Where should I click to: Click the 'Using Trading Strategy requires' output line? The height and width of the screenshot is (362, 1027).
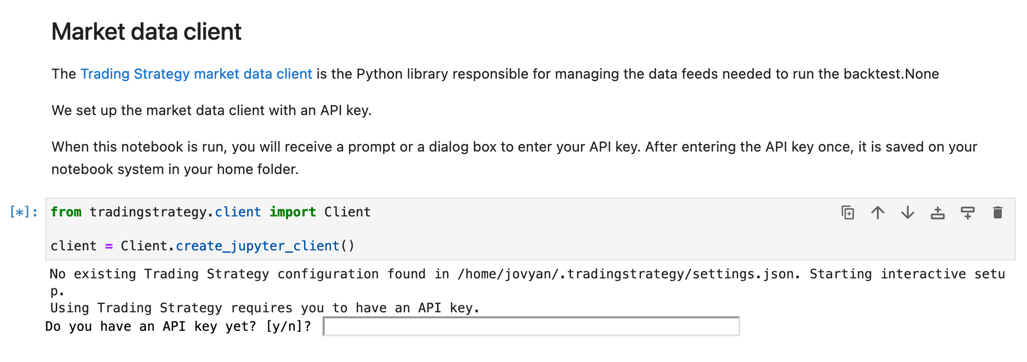[265, 308]
